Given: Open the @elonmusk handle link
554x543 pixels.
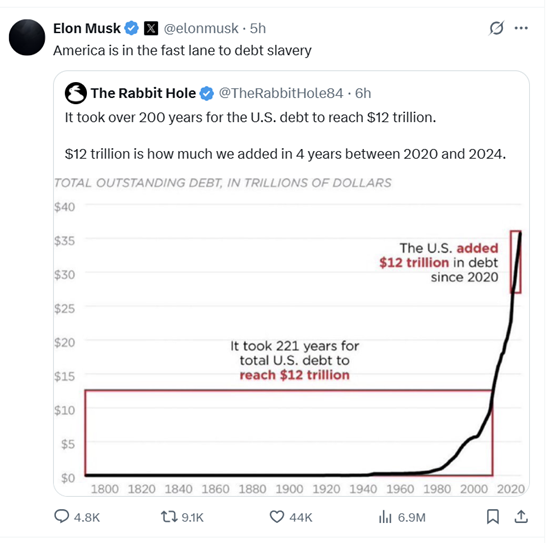Looking at the screenshot, I should click(201, 28).
